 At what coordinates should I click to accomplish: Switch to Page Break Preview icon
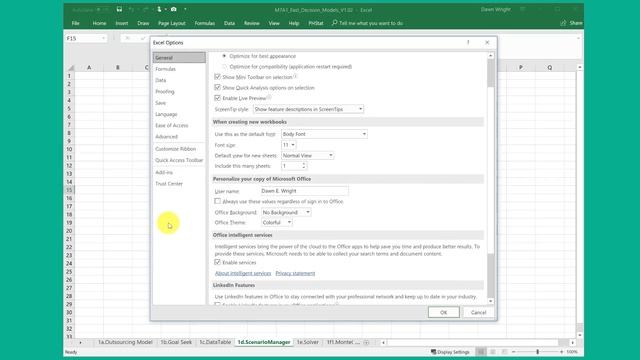(x=504, y=352)
